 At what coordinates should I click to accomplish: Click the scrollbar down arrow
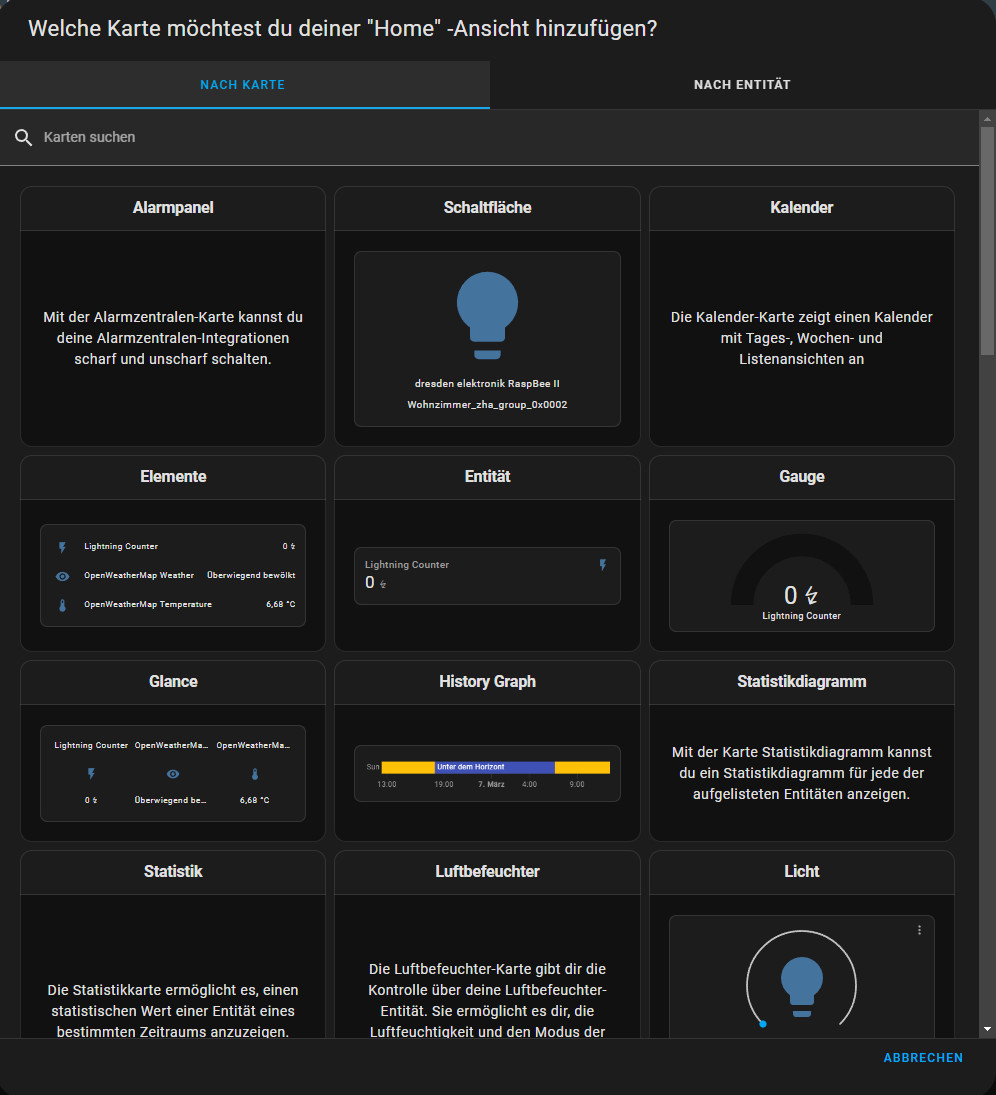point(987,1028)
